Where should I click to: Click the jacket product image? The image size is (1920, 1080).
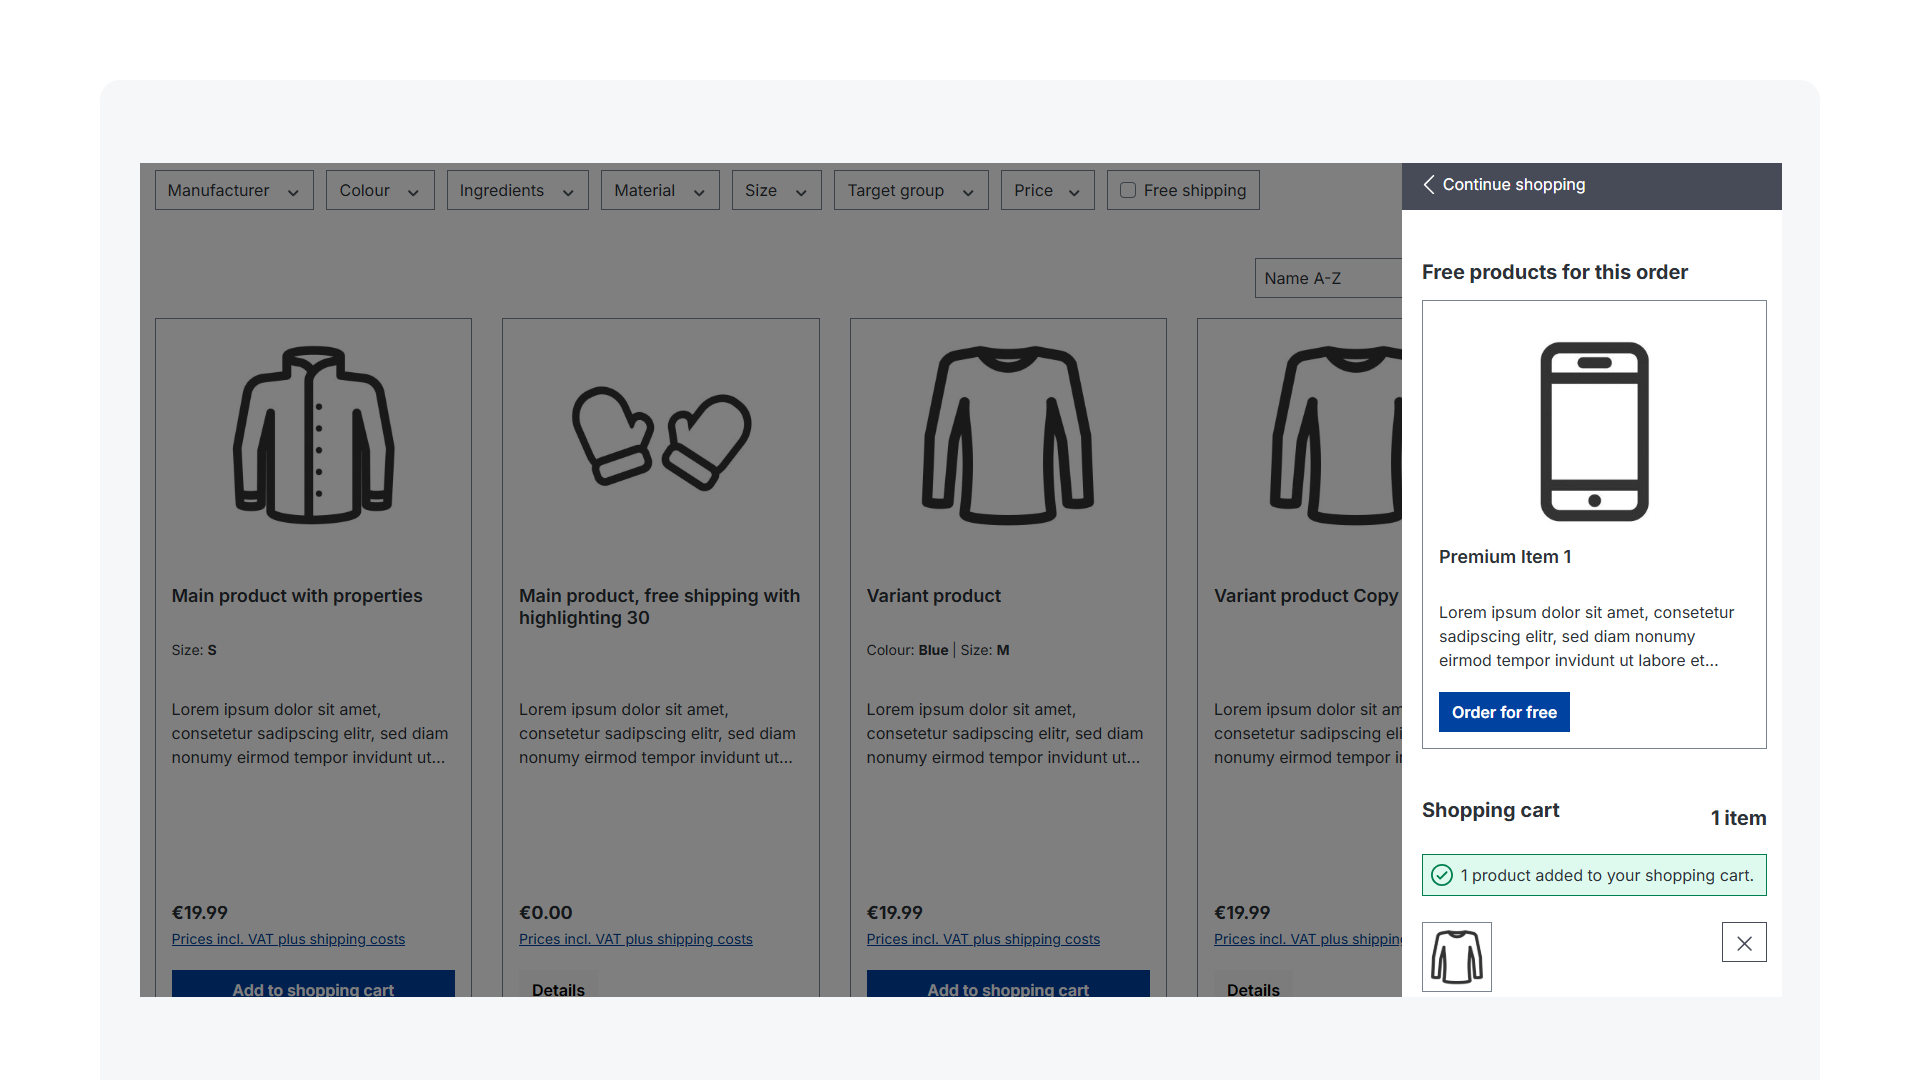coord(313,435)
